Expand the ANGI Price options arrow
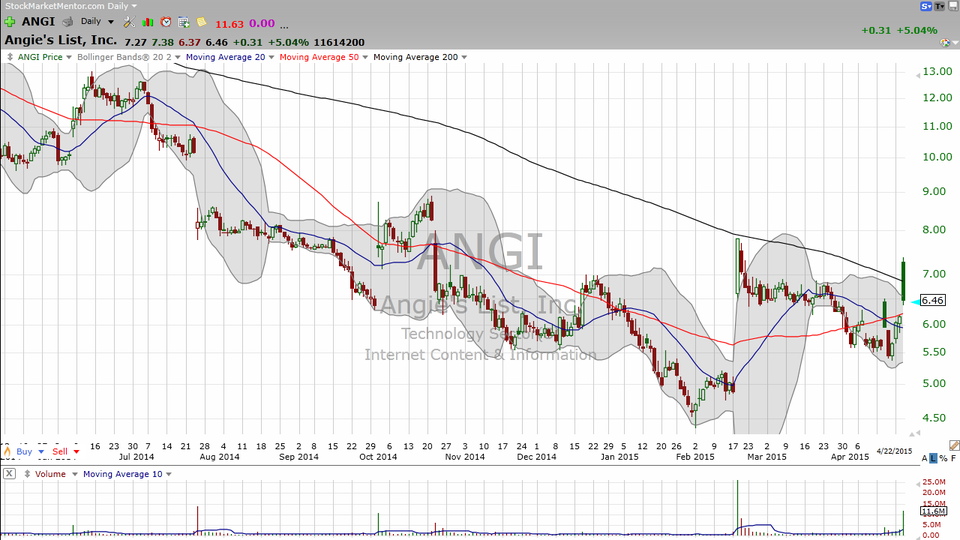Image resolution: width=960 pixels, height=540 pixels. point(69,57)
